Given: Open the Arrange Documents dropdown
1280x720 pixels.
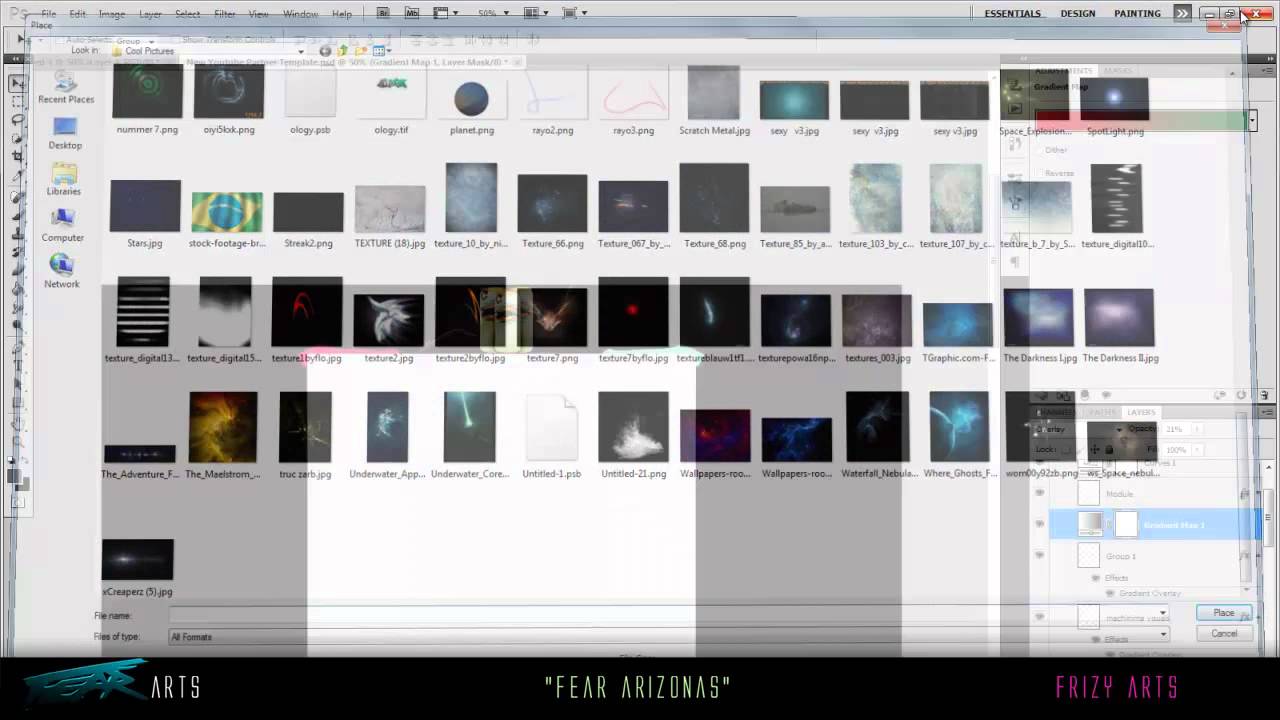Looking at the screenshot, I should 537,13.
